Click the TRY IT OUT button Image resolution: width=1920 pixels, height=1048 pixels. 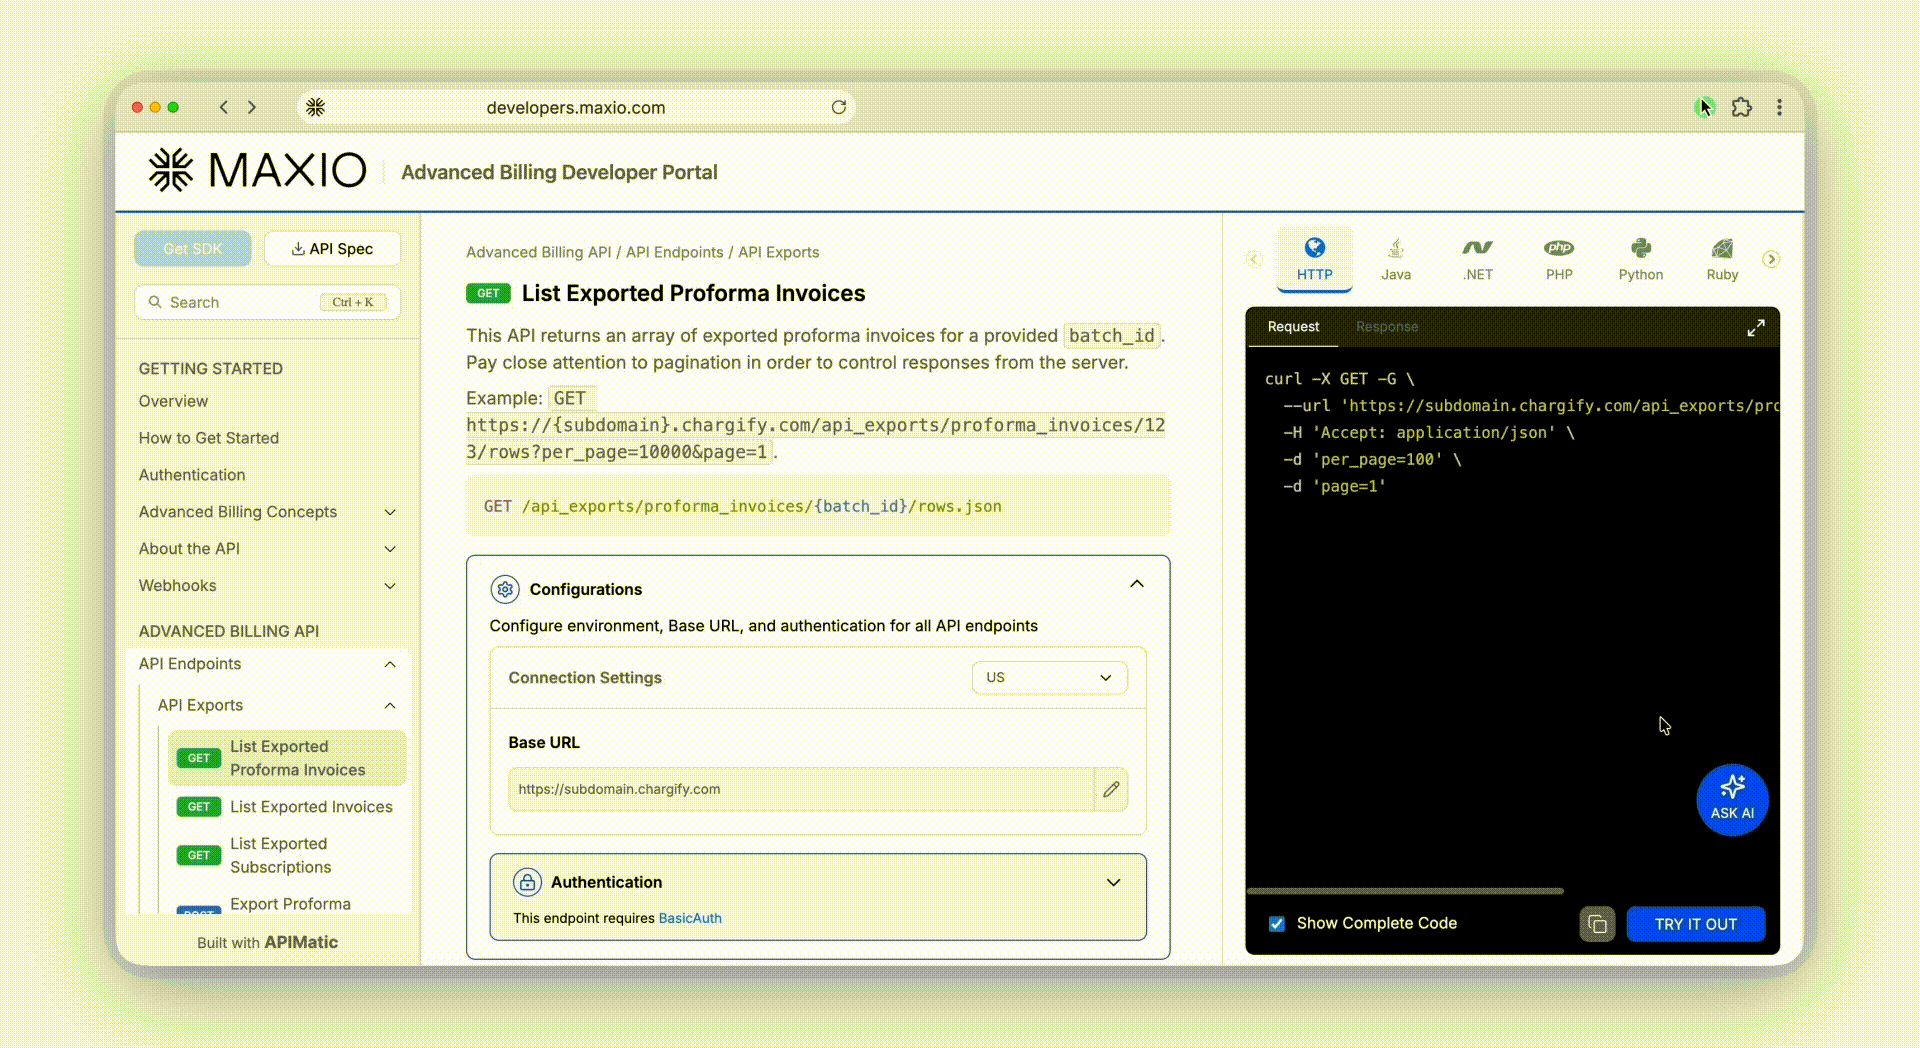[x=1695, y=924]
